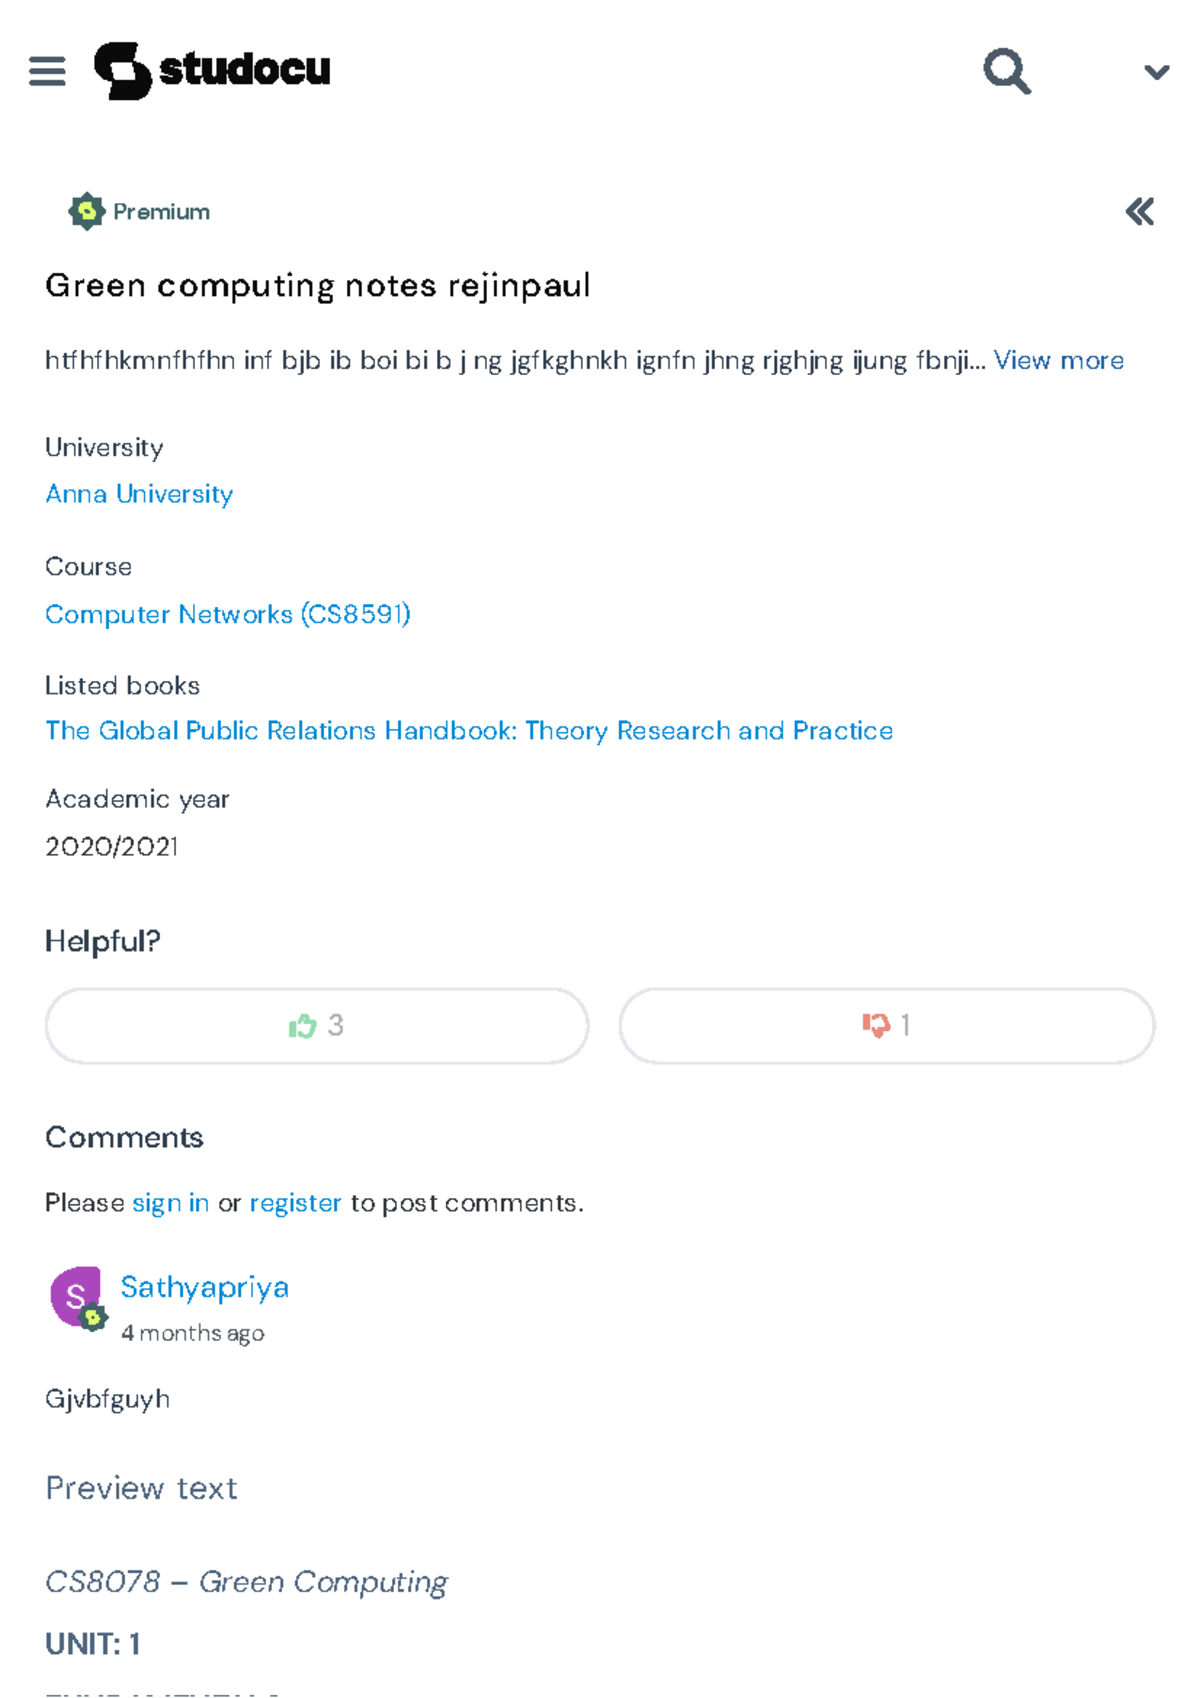Image resolution: width=1200 pixels, height=1698 pixels.
Task: Open the Anna University page
Action: [x=138, y=493]
